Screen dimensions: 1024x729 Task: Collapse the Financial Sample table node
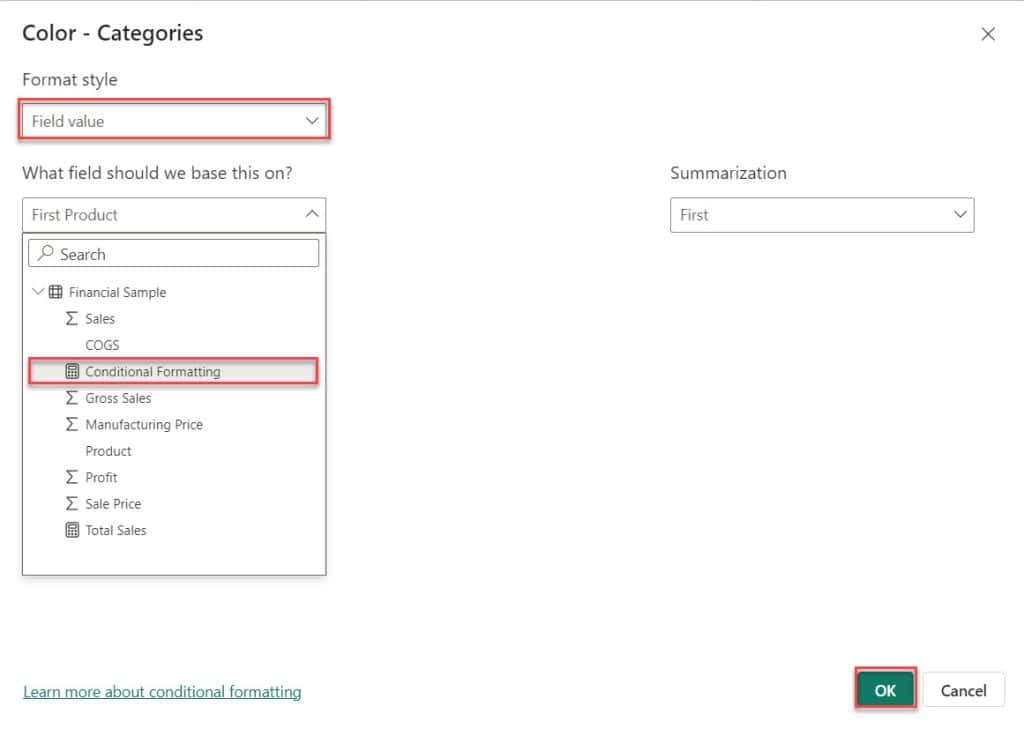tap(38, 291)
